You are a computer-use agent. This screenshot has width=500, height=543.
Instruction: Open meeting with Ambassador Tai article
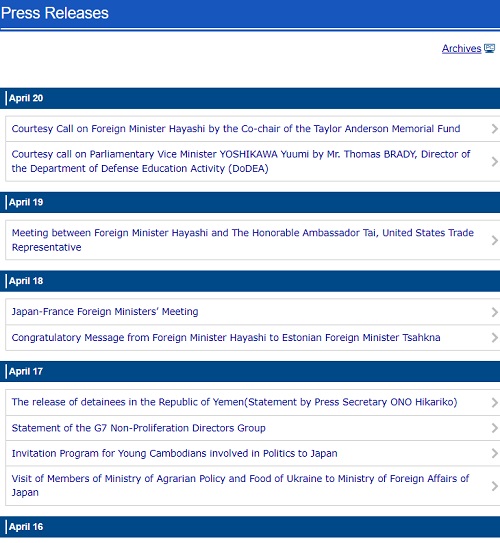point(242,240)
